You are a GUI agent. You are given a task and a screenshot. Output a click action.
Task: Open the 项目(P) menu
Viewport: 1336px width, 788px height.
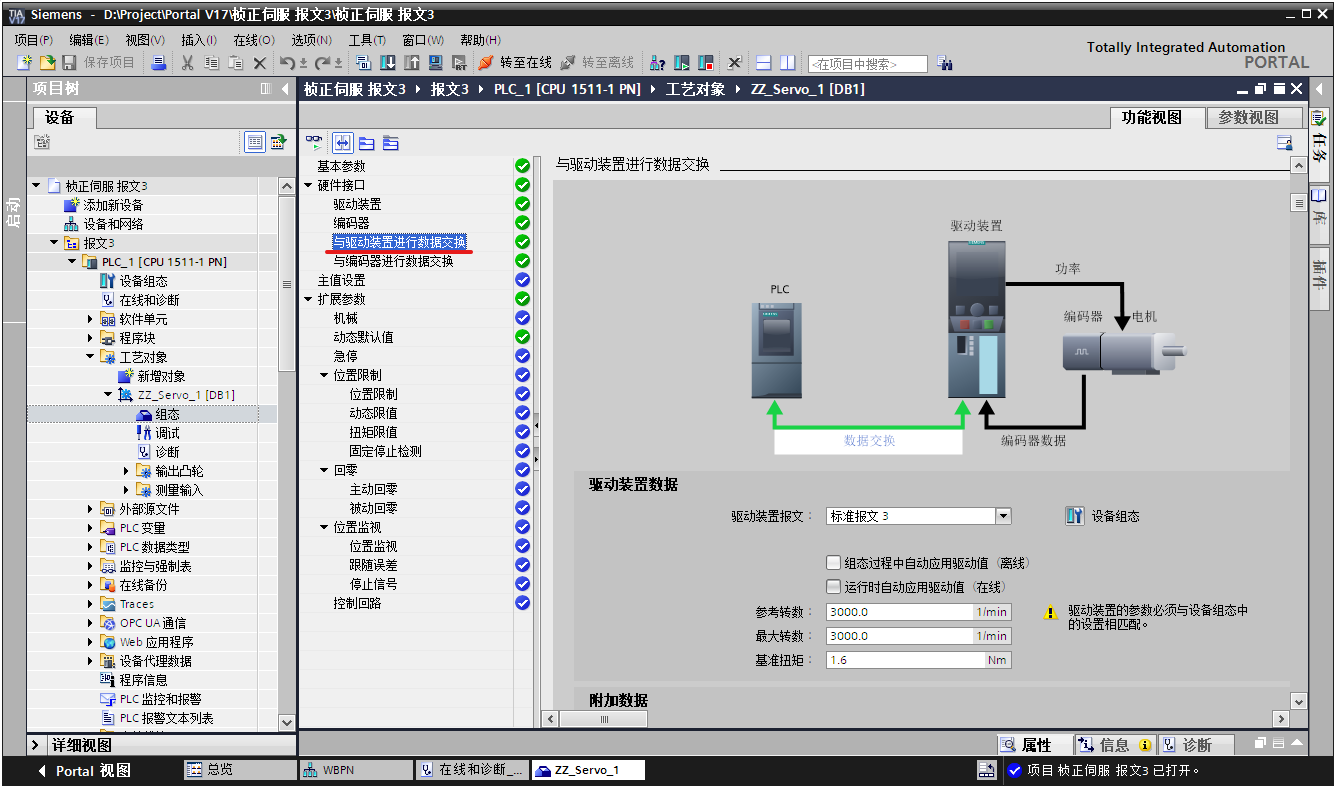[33, 40]
